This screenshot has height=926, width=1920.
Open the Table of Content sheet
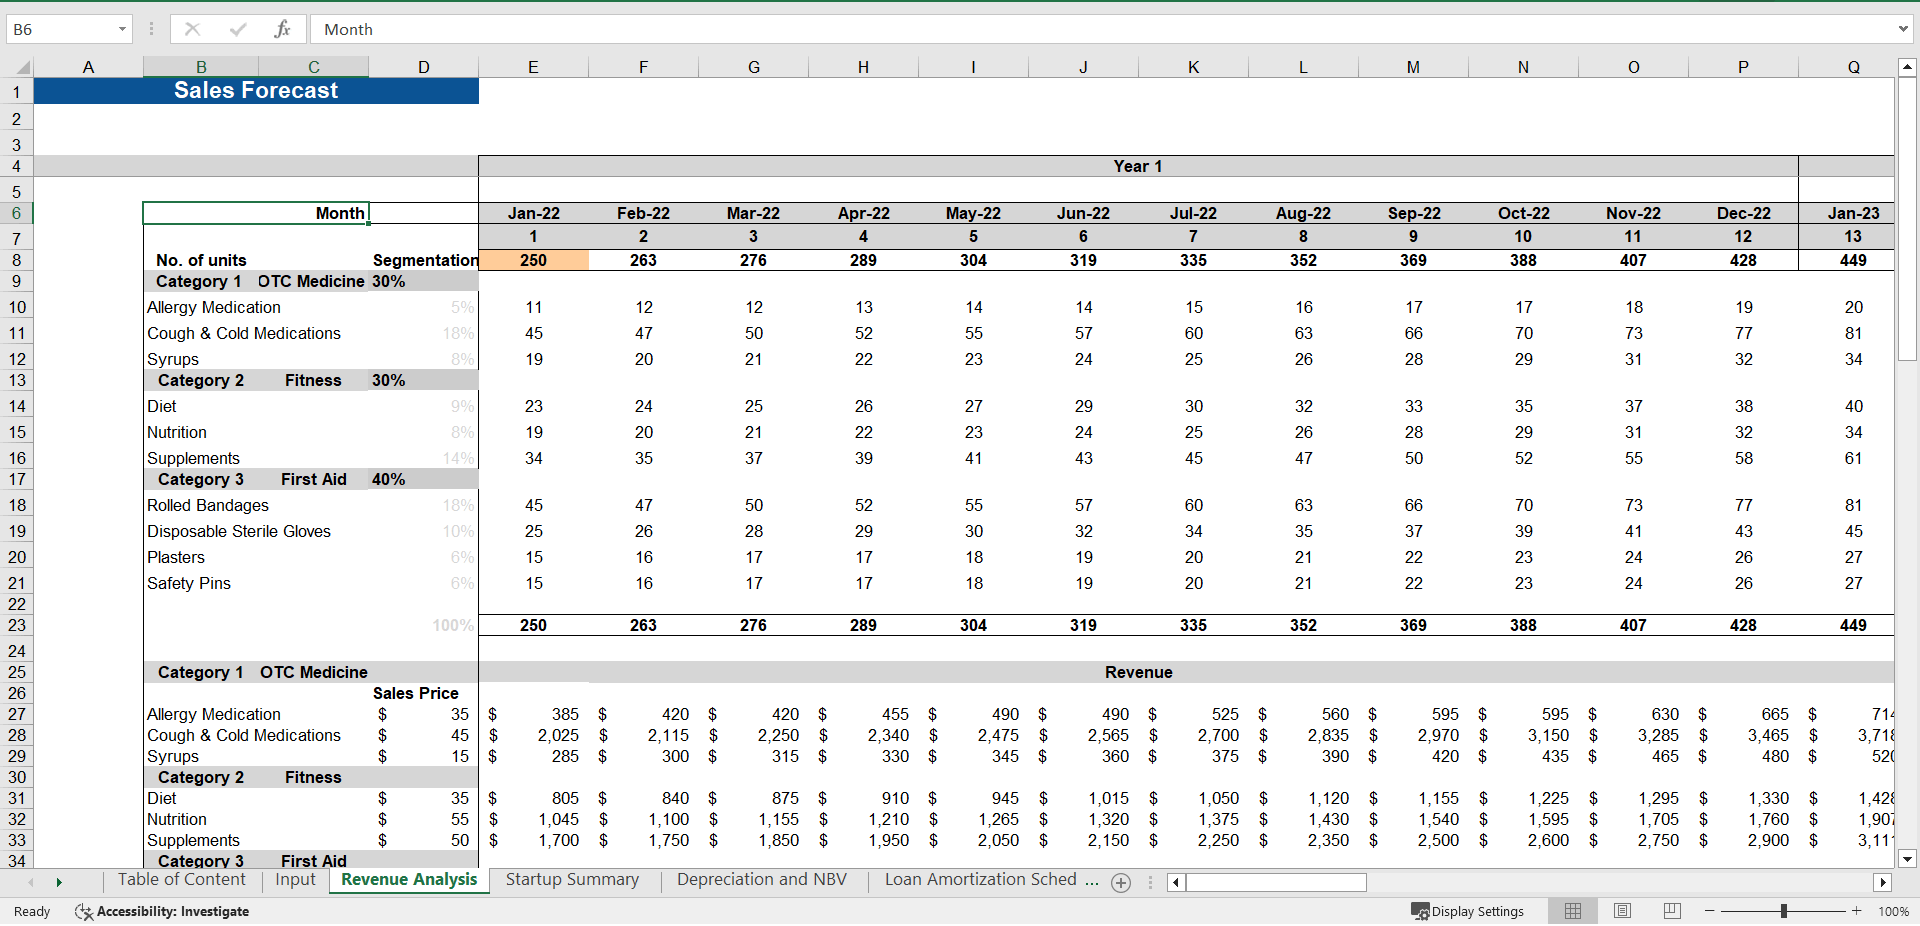pyautogui.click(x=181, y=880)
